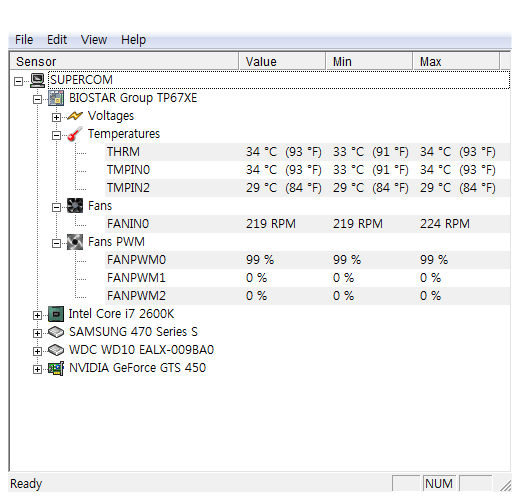Click the Sensor column header
This screenshot has width=520, height=500.
[x=124, y=61]
